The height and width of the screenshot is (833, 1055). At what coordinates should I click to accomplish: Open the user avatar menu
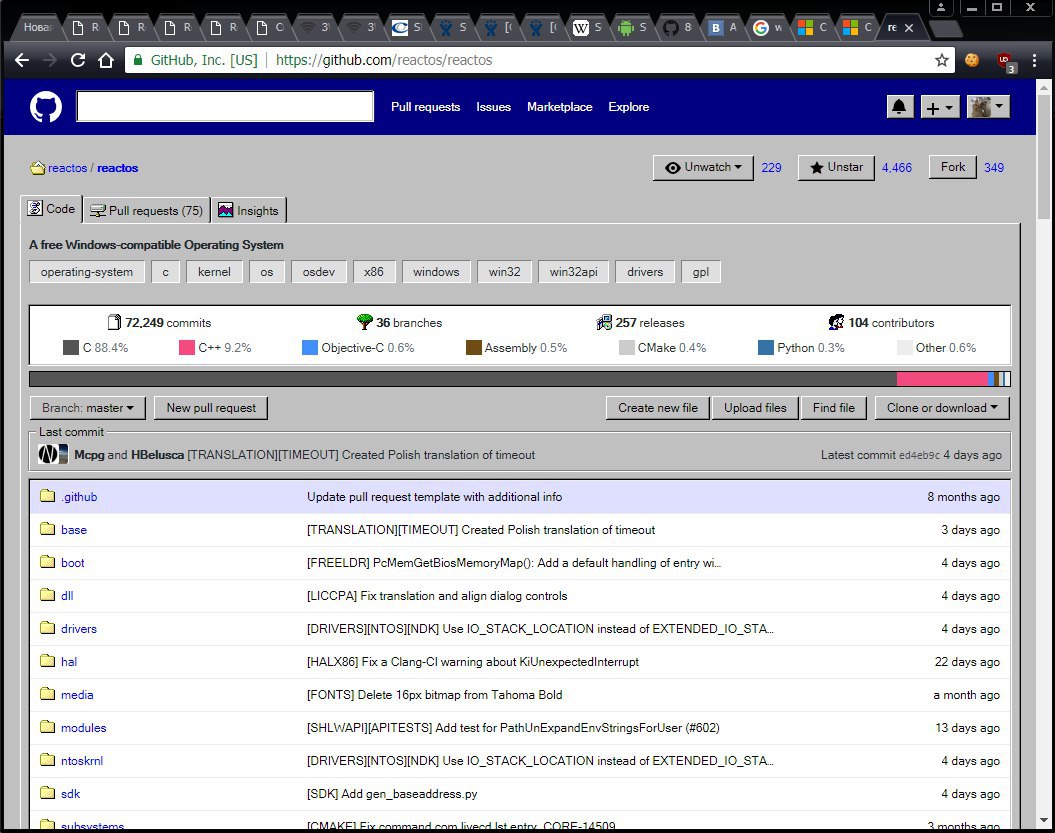coord(988,107)
